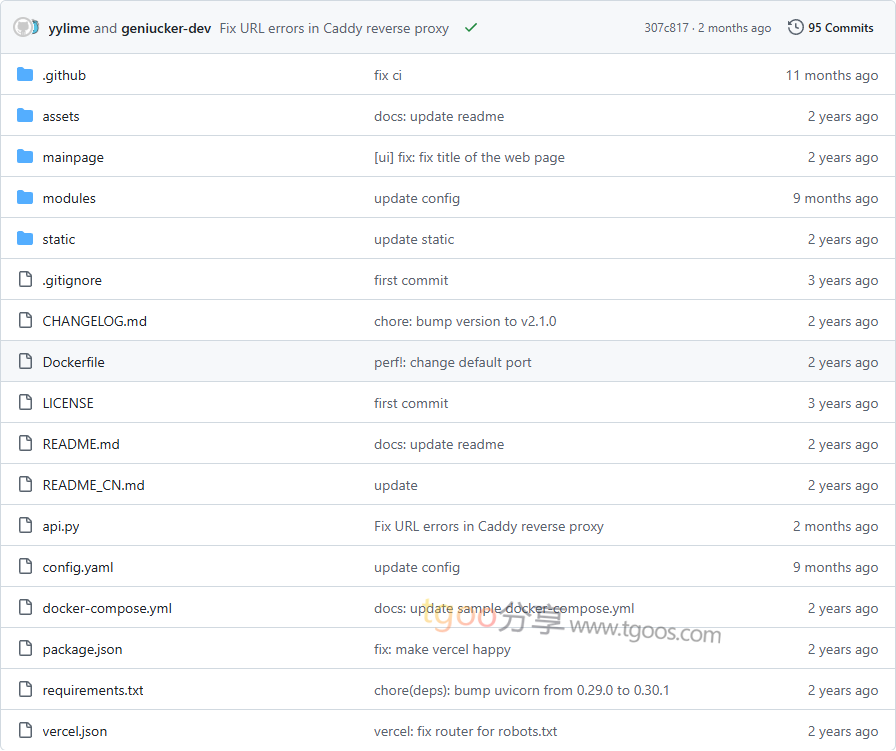Screen dimensions: 896x751
Task: Click the Dockerfile file icon
Action: (x=25, y=362)
